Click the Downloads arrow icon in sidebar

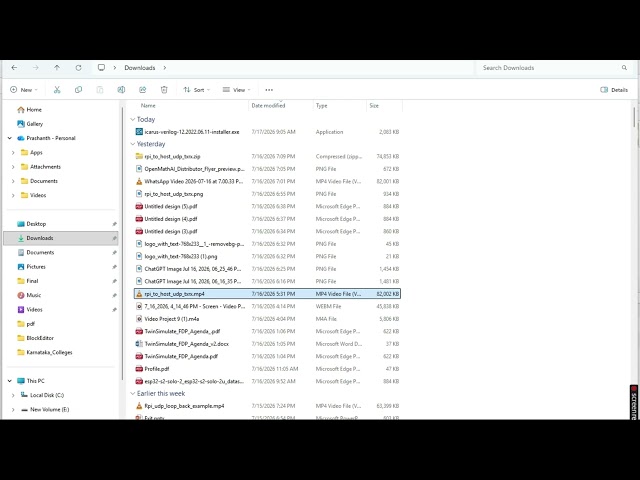click(x=21, y=238)
